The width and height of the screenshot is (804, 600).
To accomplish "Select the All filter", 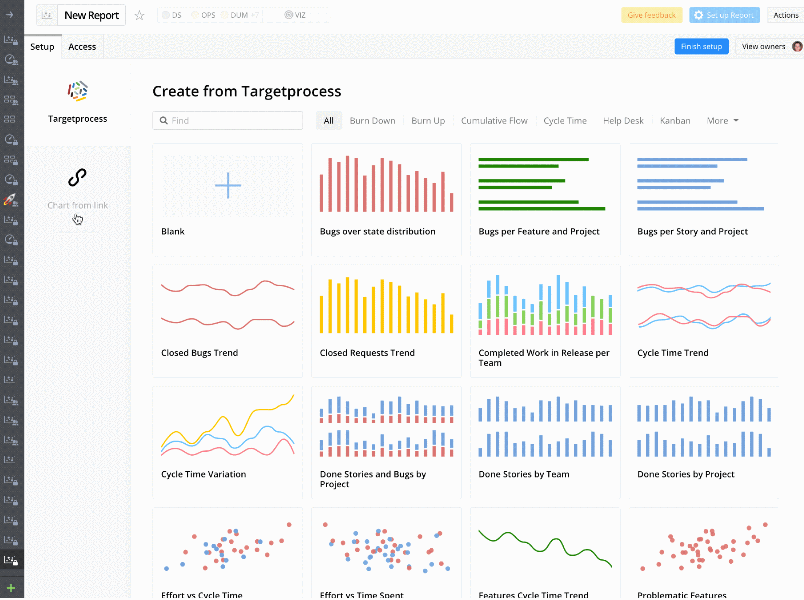I will coord(329,121).
